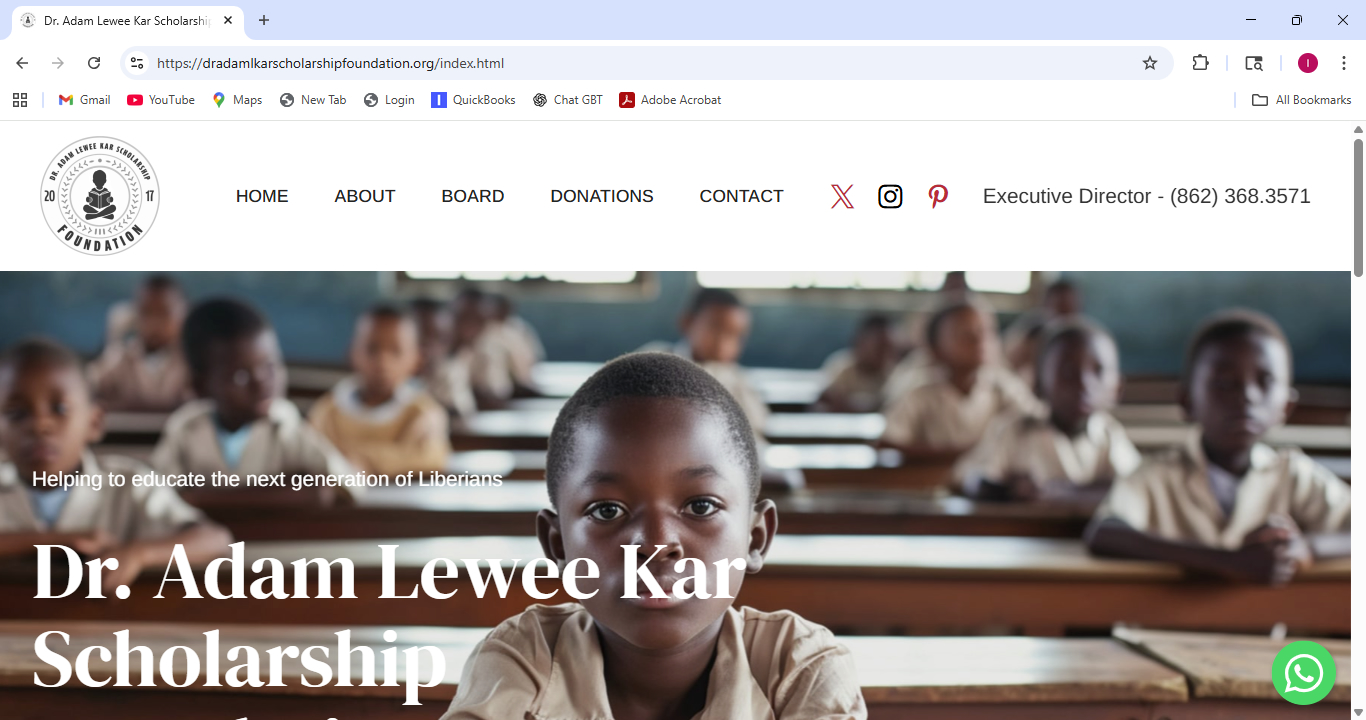Open the Chrome apps grid icon

[x=20, y=100]
